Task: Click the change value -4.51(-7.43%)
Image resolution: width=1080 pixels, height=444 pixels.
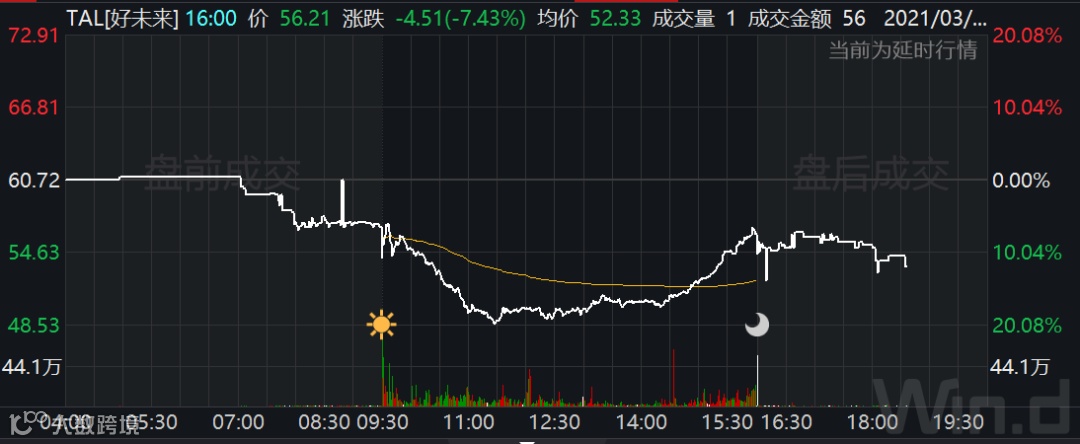Action: [x=460, y=19]
